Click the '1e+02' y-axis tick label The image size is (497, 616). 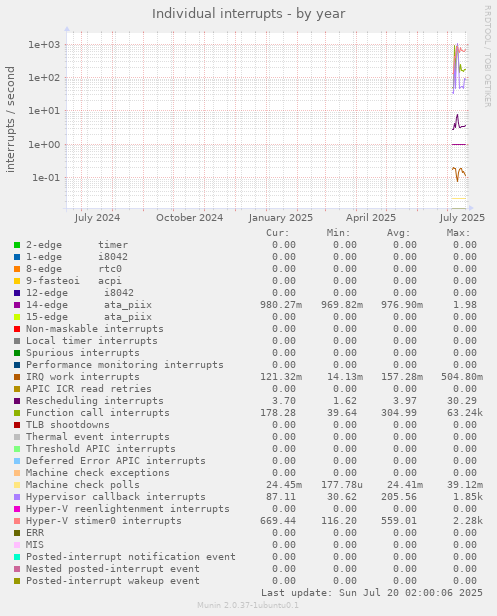pyautogui.click(x=44, y=78)
